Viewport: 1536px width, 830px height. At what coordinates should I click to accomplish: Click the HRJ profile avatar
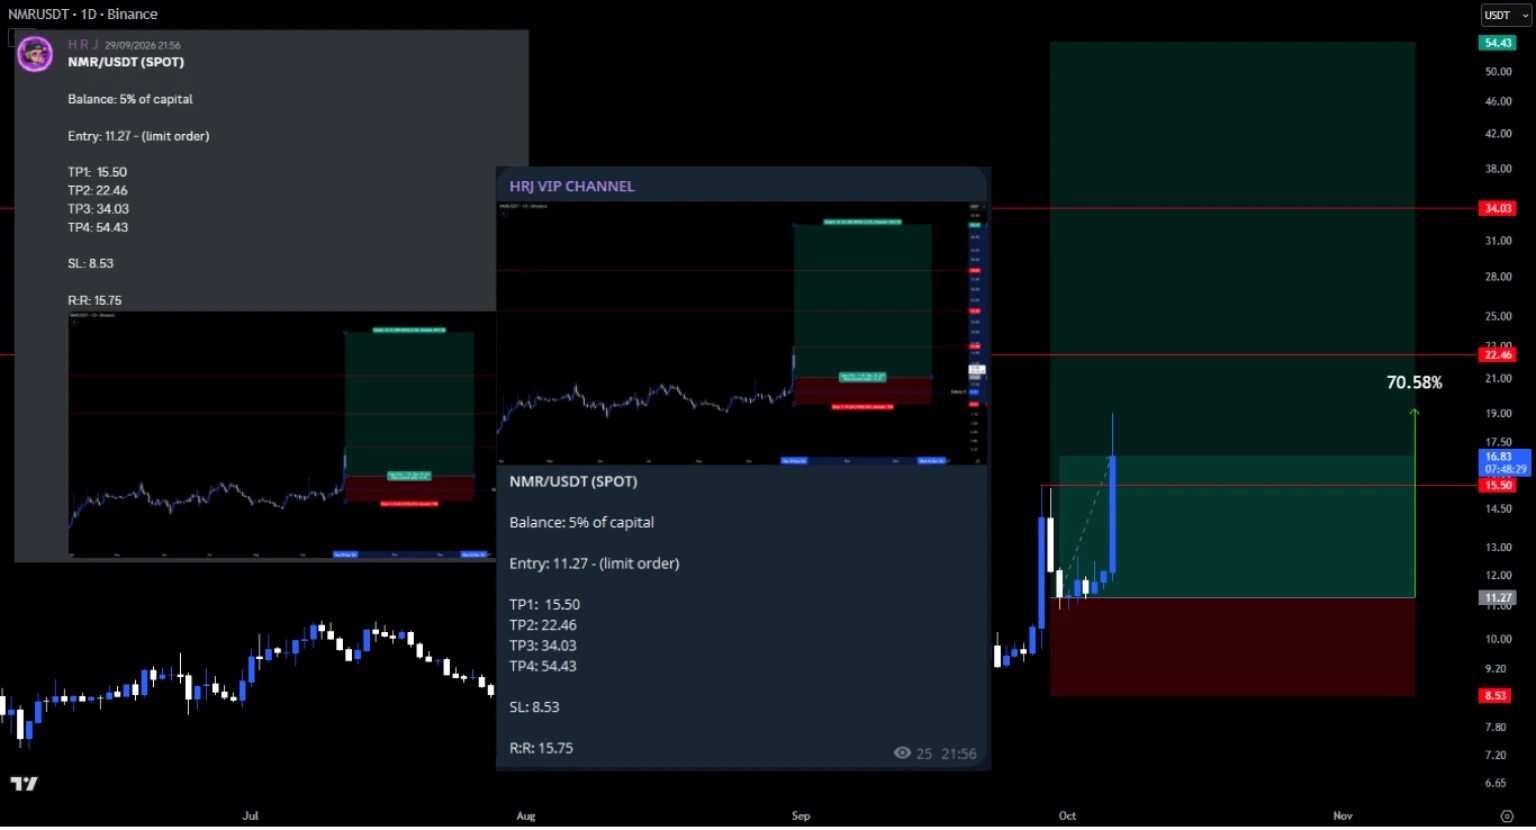[x=35, y=54]
